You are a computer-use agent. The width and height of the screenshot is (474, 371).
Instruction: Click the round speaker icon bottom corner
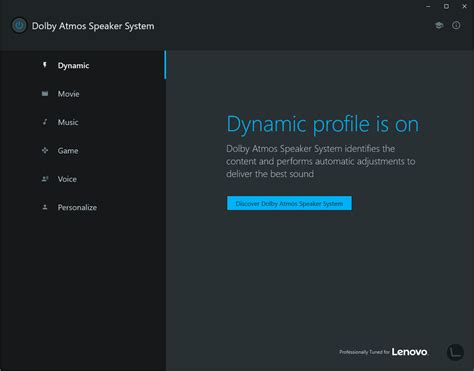coord(455,352)
